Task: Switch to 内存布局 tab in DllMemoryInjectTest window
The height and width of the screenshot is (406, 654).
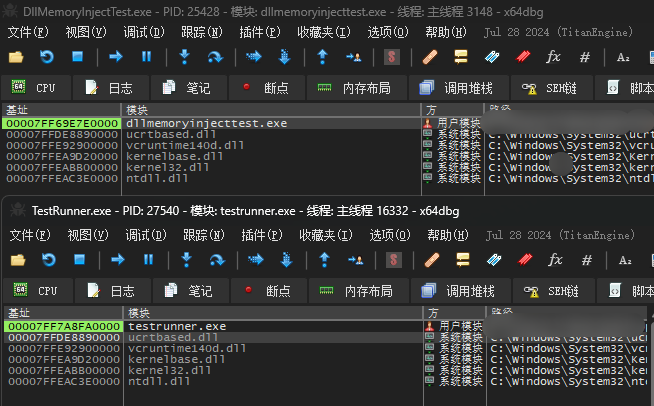Action: tap(357, 88)
